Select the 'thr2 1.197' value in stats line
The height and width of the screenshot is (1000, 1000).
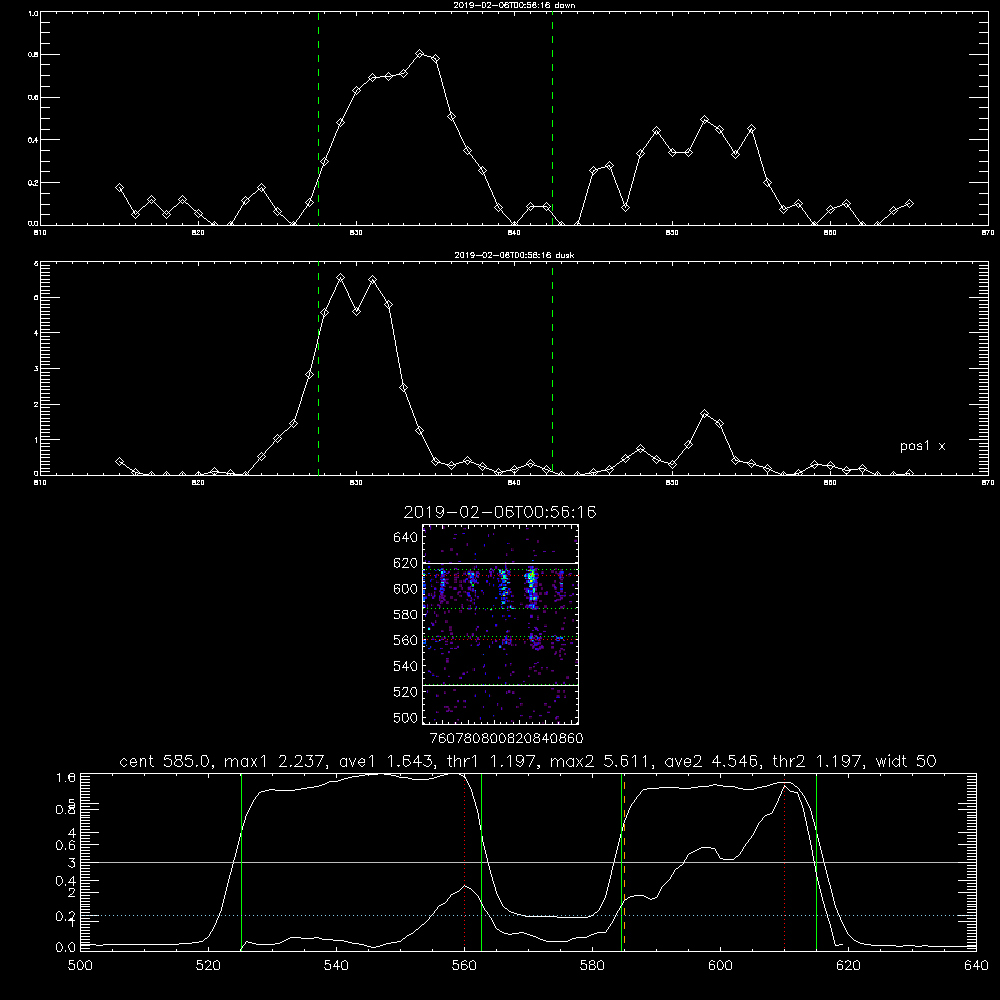point(817,761)
